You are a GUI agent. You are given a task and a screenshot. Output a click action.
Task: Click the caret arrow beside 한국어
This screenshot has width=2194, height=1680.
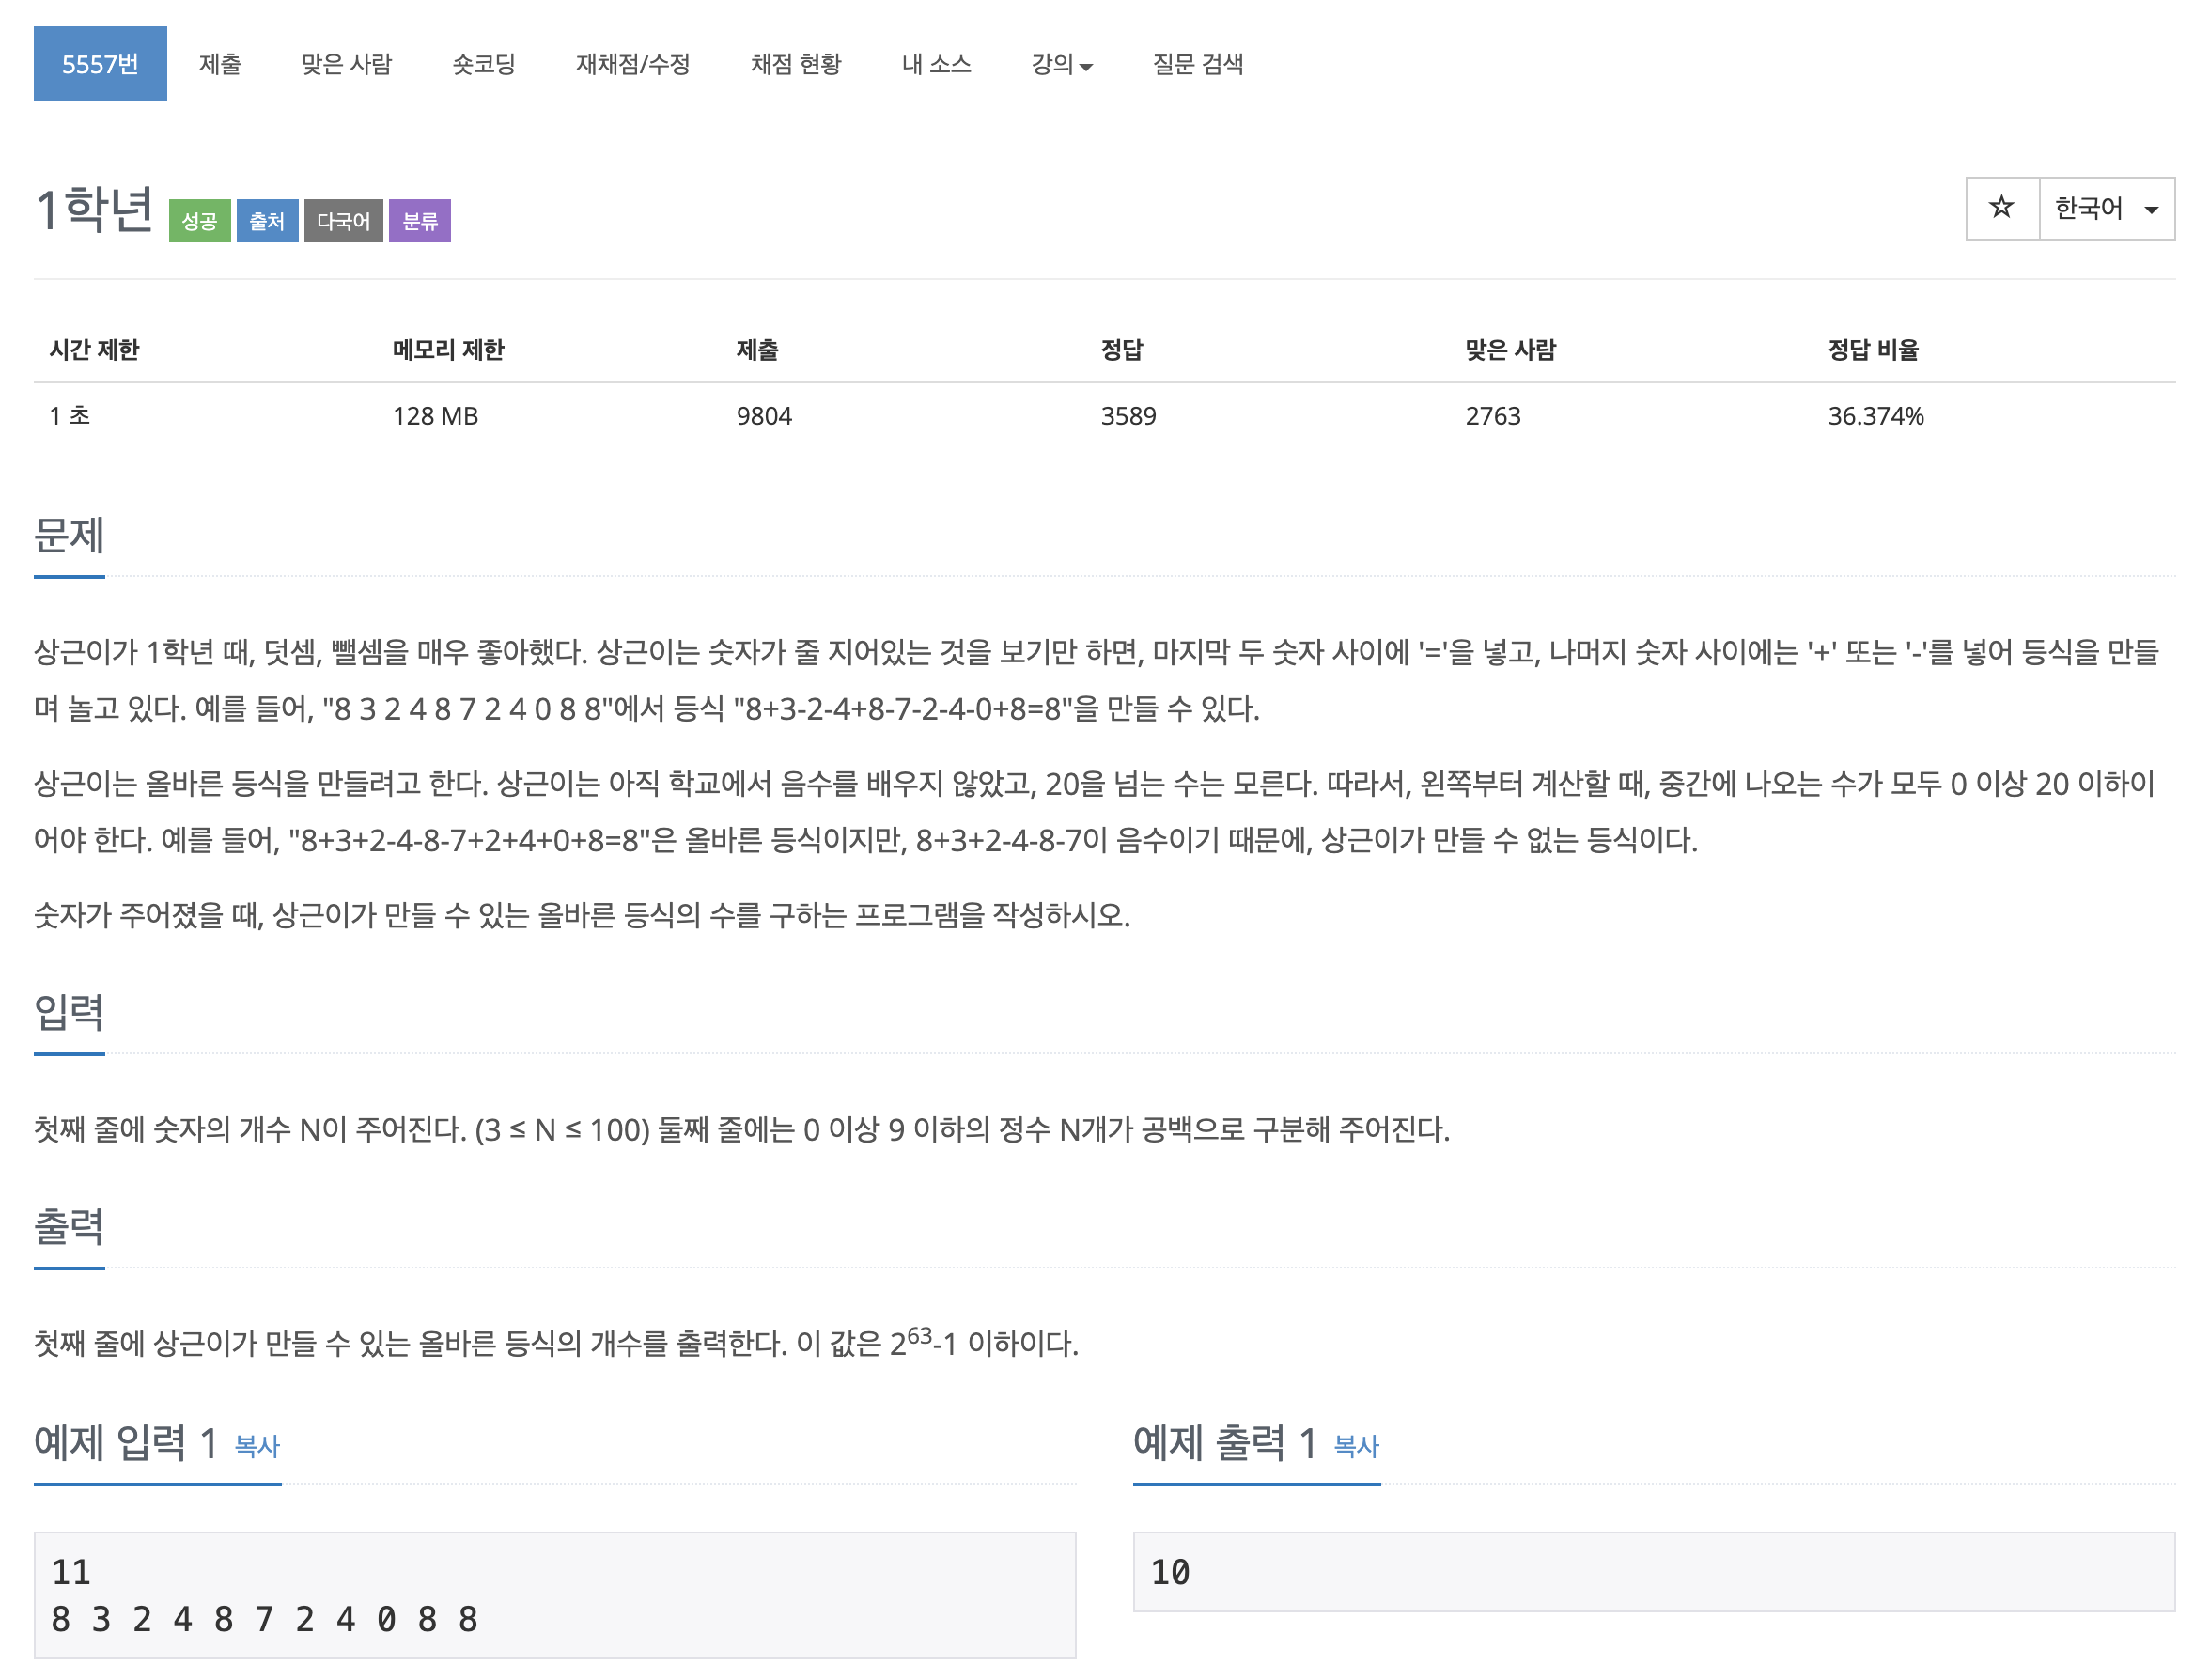click(2151, 210)
